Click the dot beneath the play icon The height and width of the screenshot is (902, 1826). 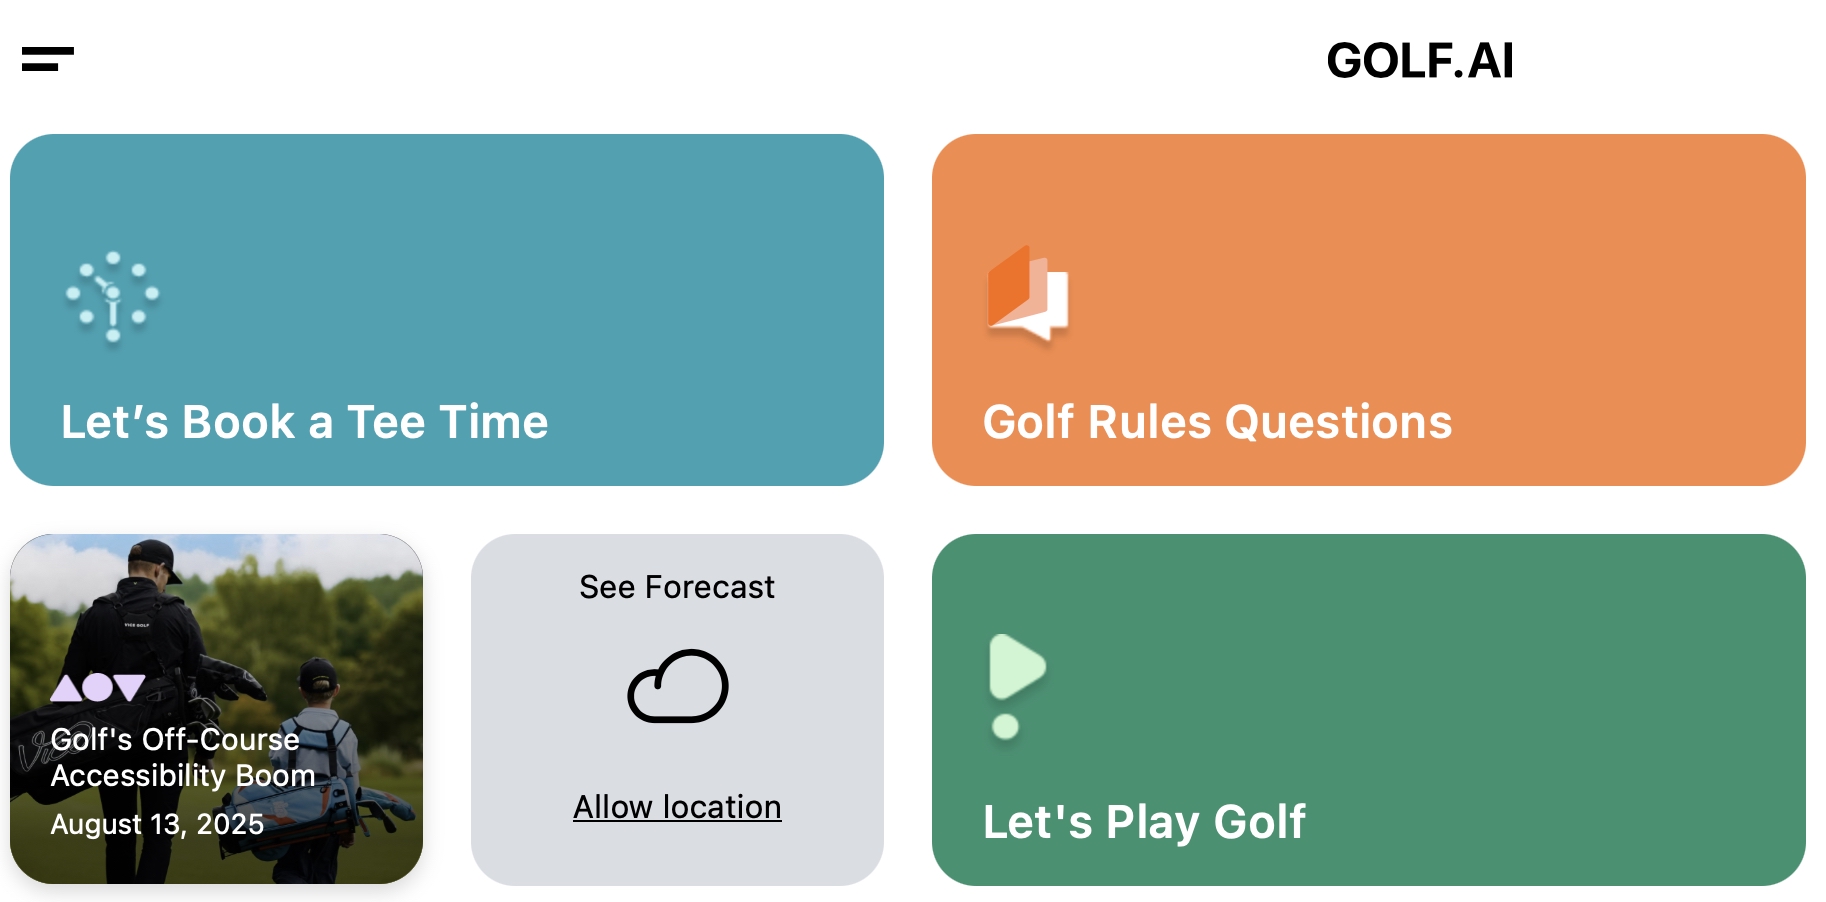(1005, 727)
